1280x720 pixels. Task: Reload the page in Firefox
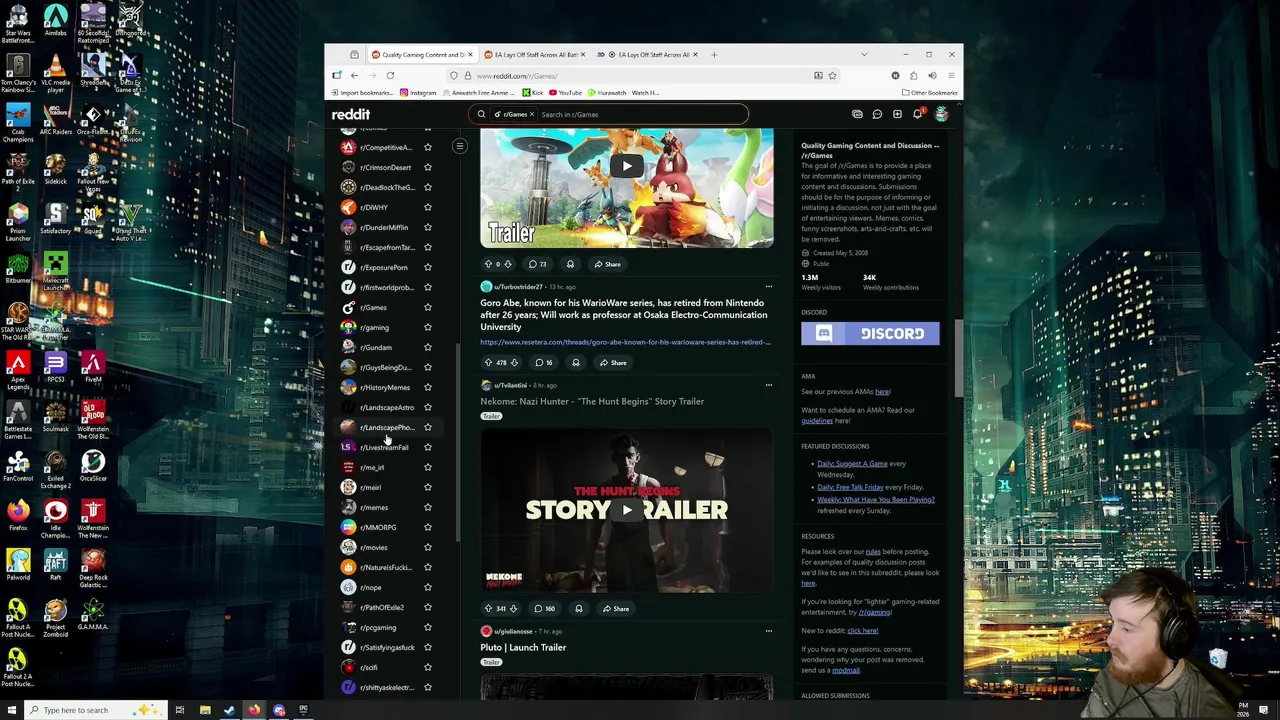click(390, 75)
